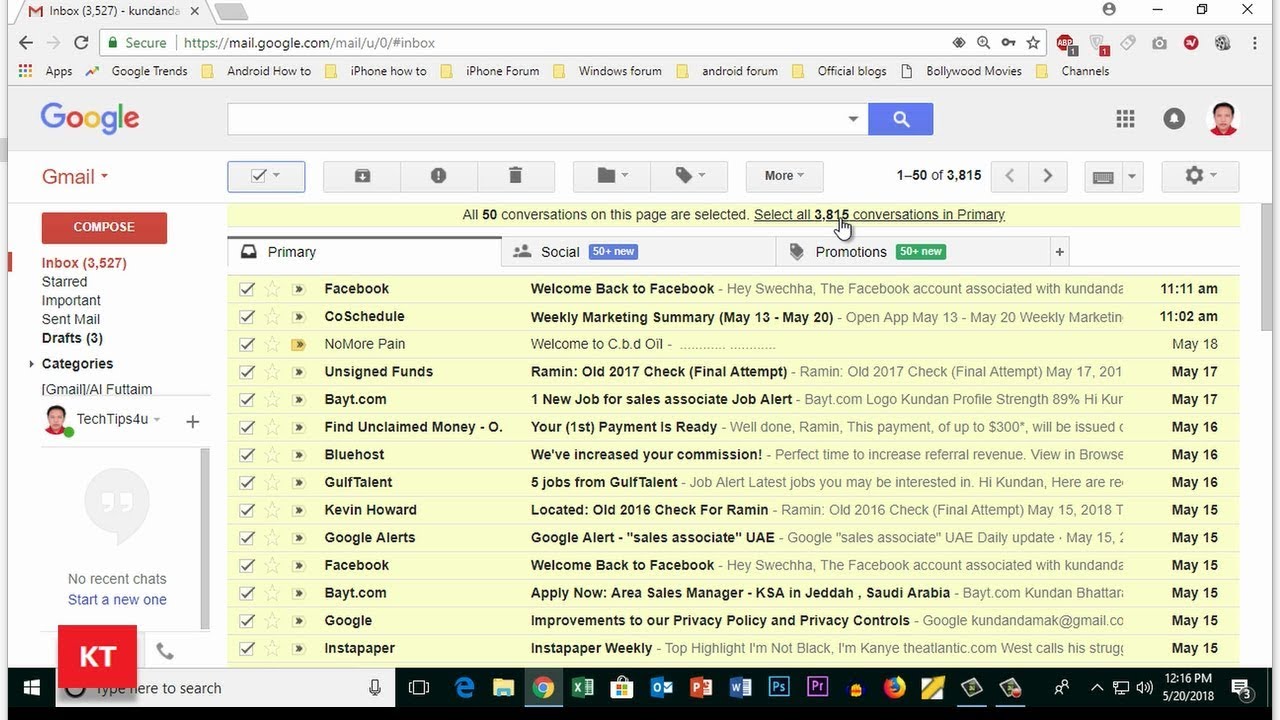Click the blue search button
The width and height of the screenshot is (1280, 720).
pyautogui.click(x=901, y=119)
